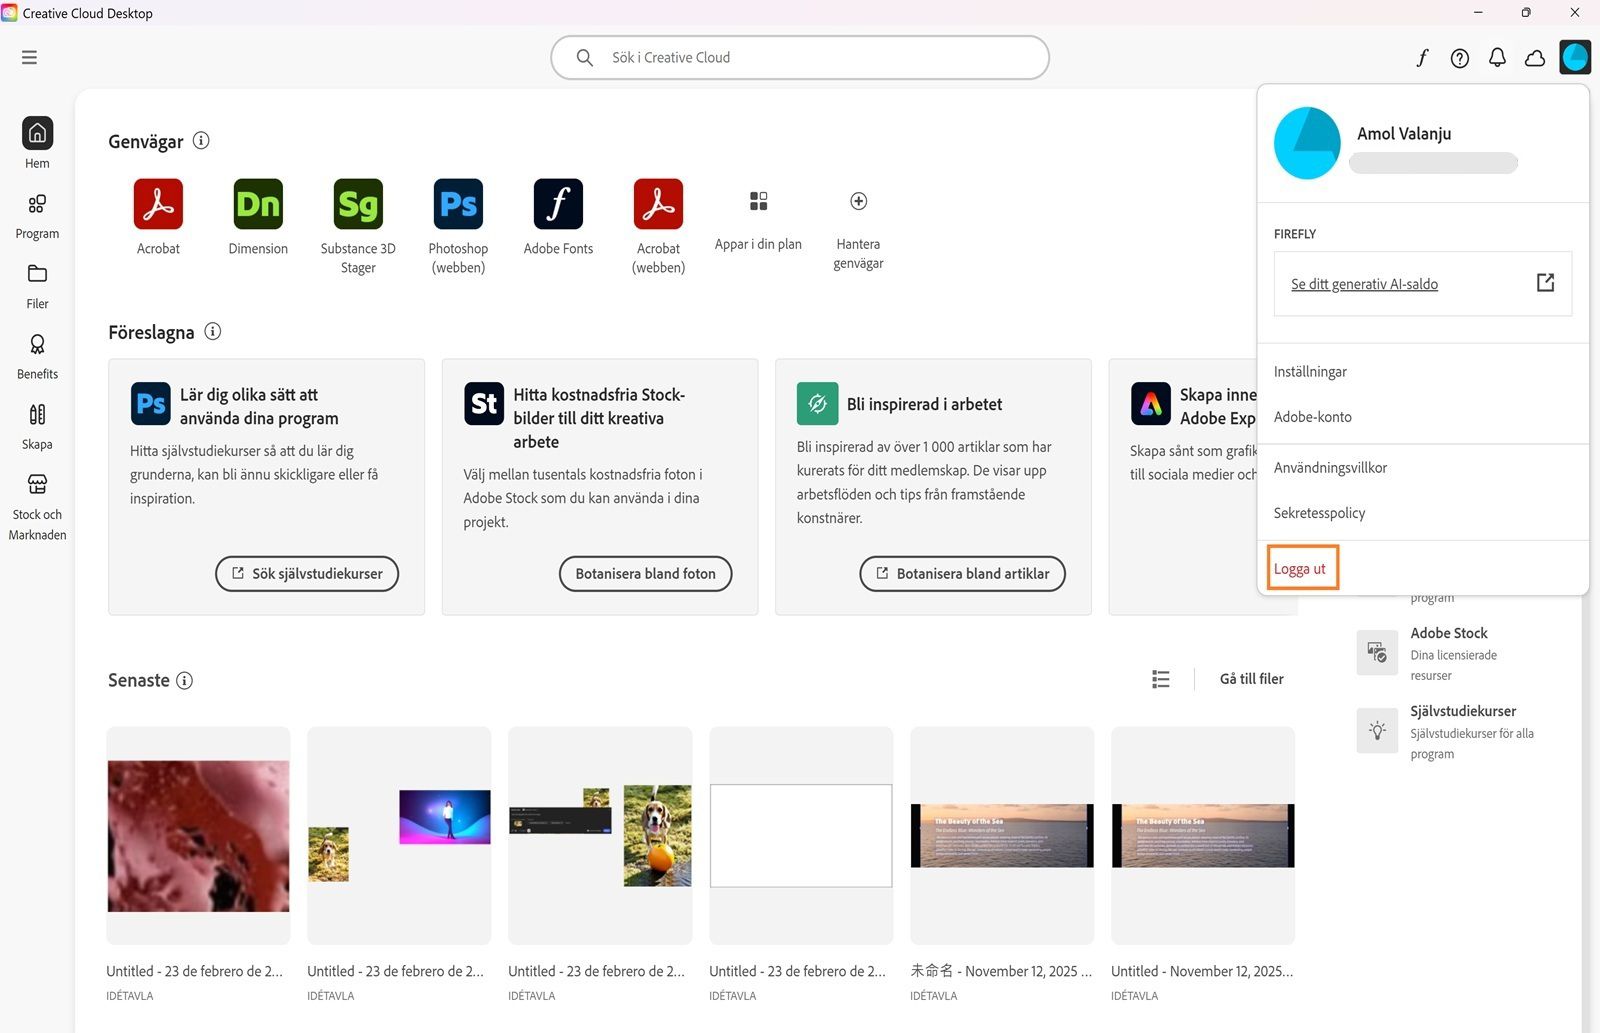Select Sekretesspolicy in profile menu
Image resolution: width=1600 pixels, height=1033 pixels.
(1319, 512)
